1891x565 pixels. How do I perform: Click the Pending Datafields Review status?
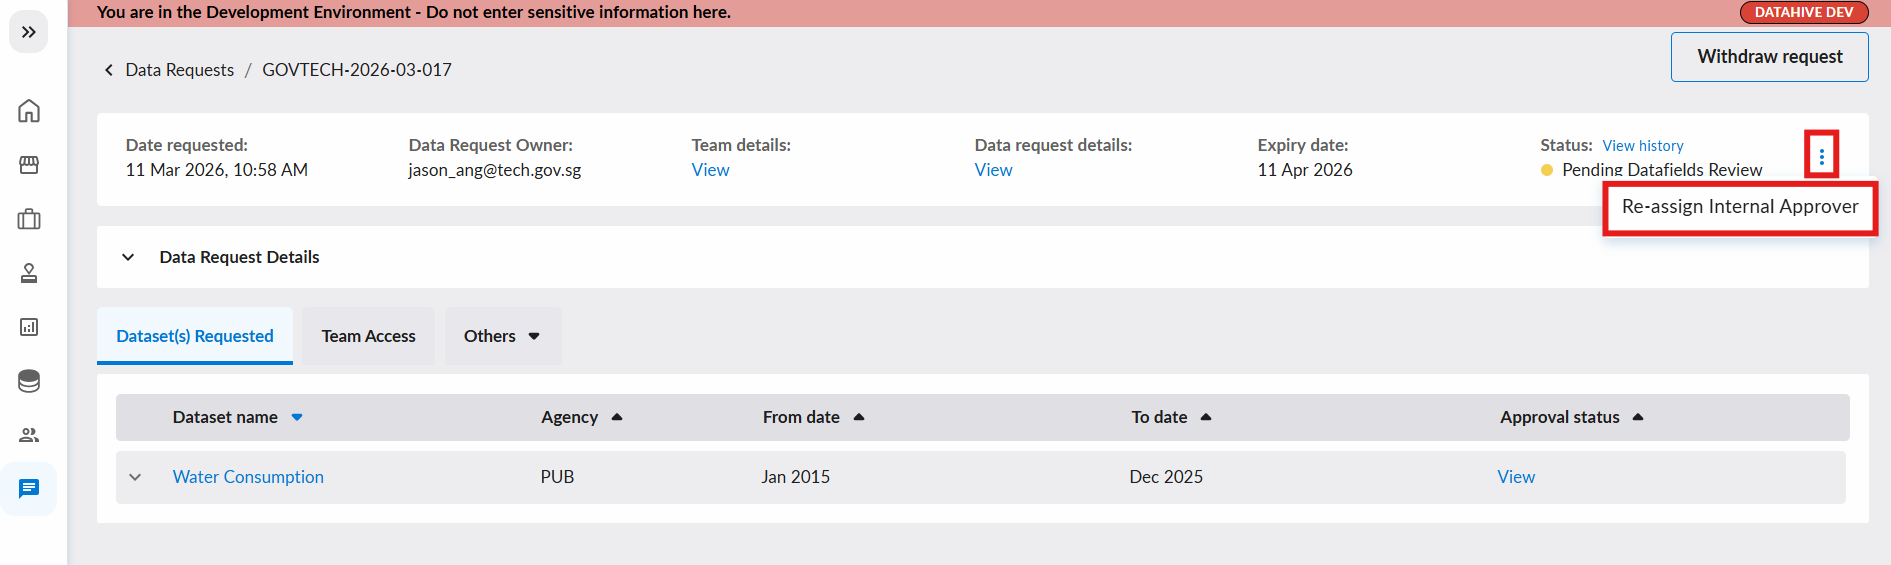click(1662, 170)
